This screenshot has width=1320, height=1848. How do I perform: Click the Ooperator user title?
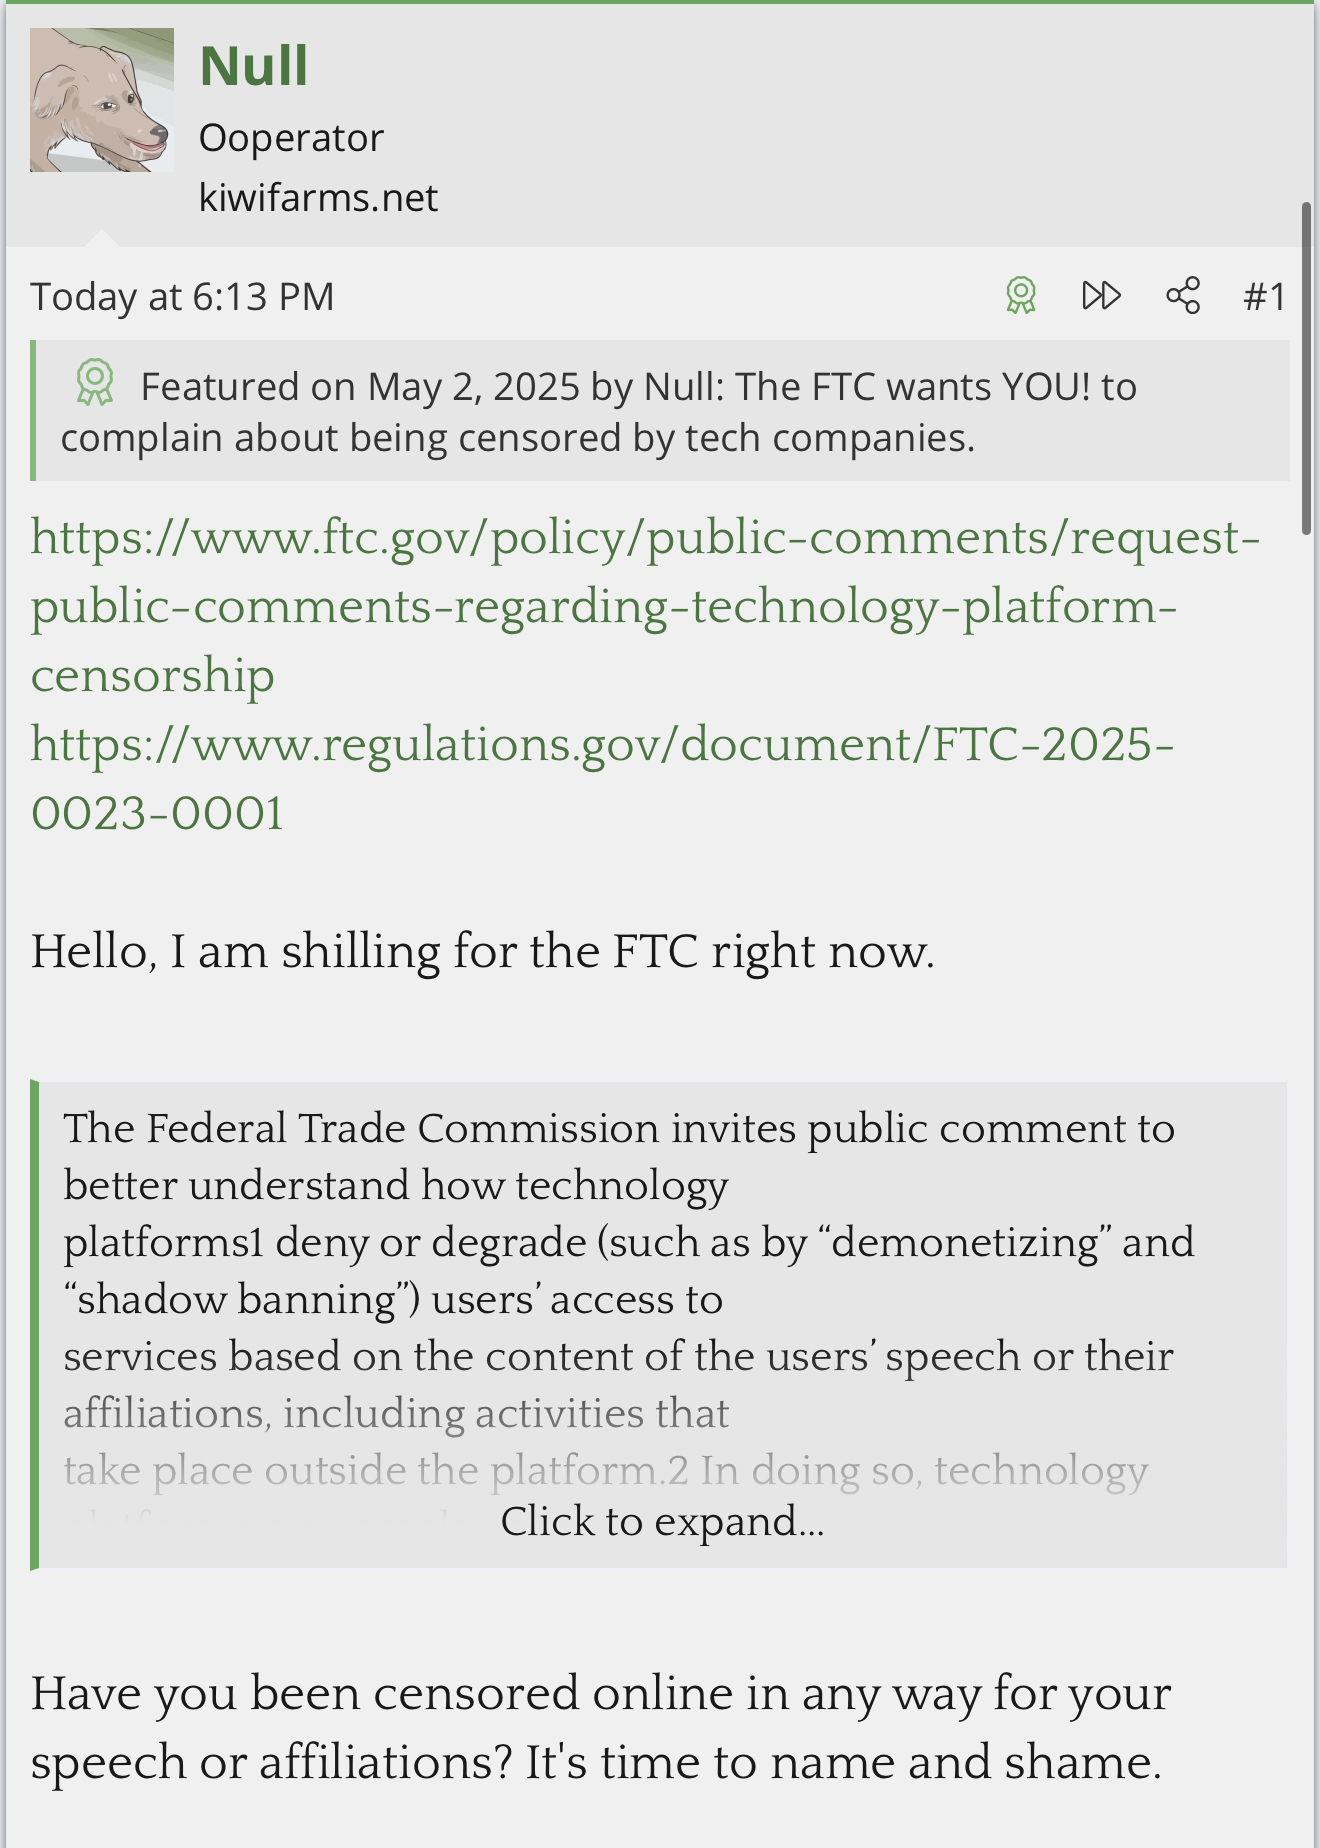[x=291, y=138]
